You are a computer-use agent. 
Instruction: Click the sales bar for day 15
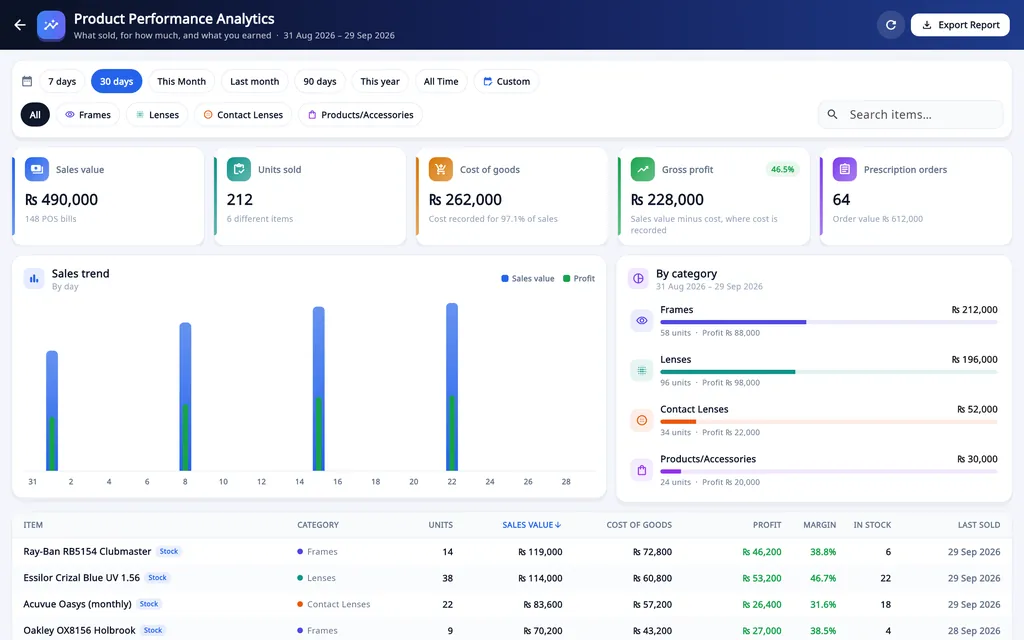(319, 389)
